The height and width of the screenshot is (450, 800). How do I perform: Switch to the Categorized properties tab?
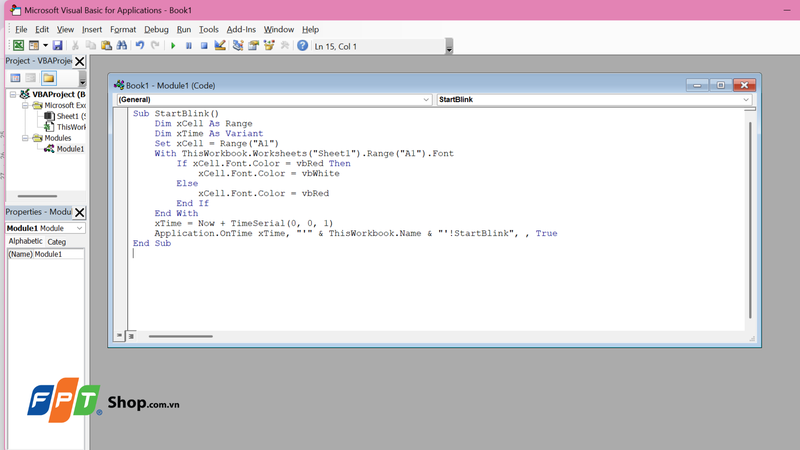tap(57, 242)
